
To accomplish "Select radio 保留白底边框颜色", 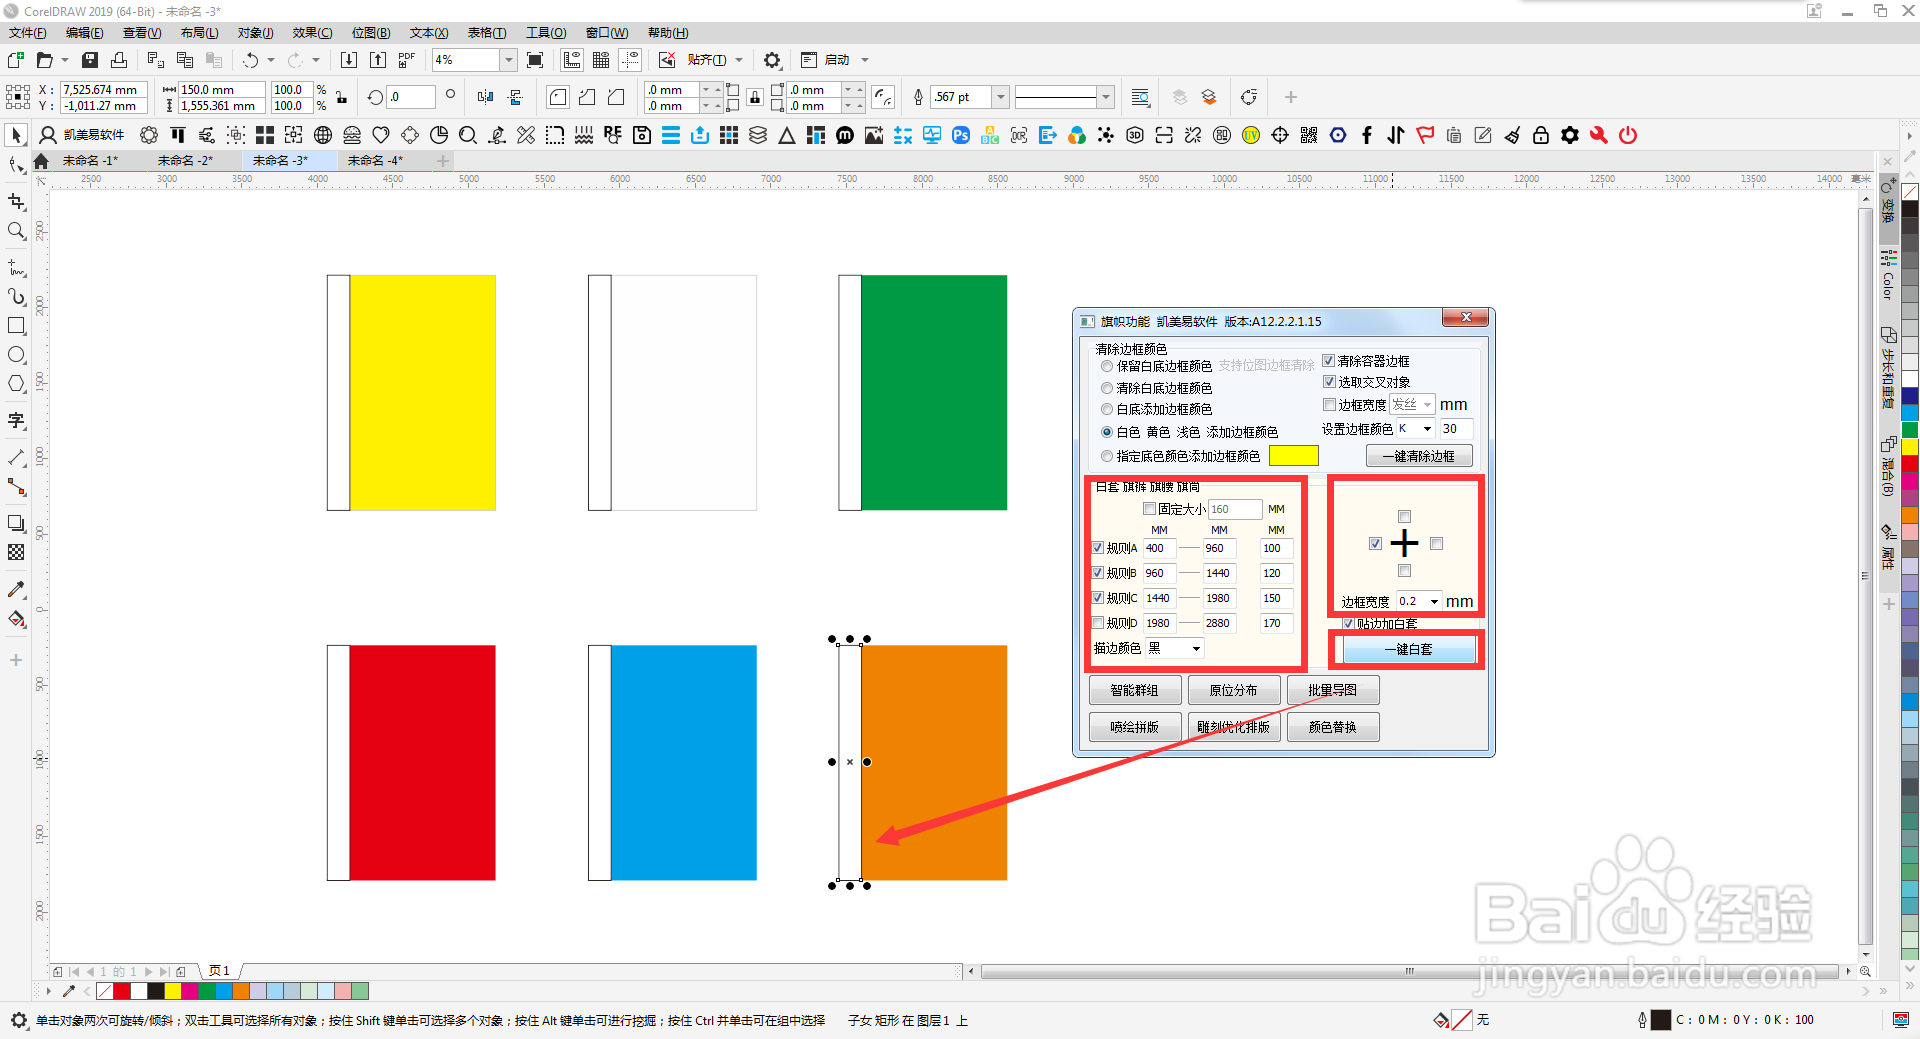I will [x=1107, y=366].
